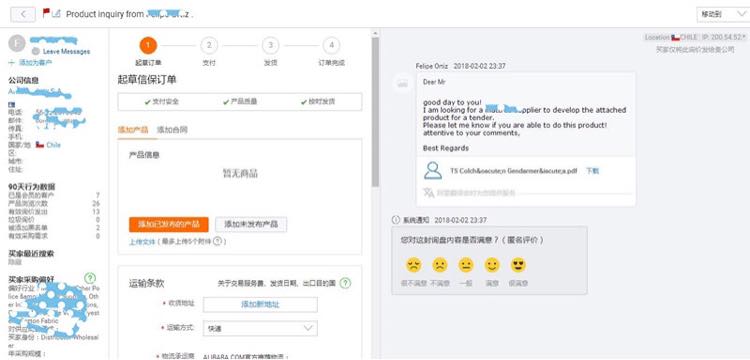Image resolution: width=750 pixels, height=360 pixels.
Task: Click 支付安全 checkmark item
Action: point(162,102)
